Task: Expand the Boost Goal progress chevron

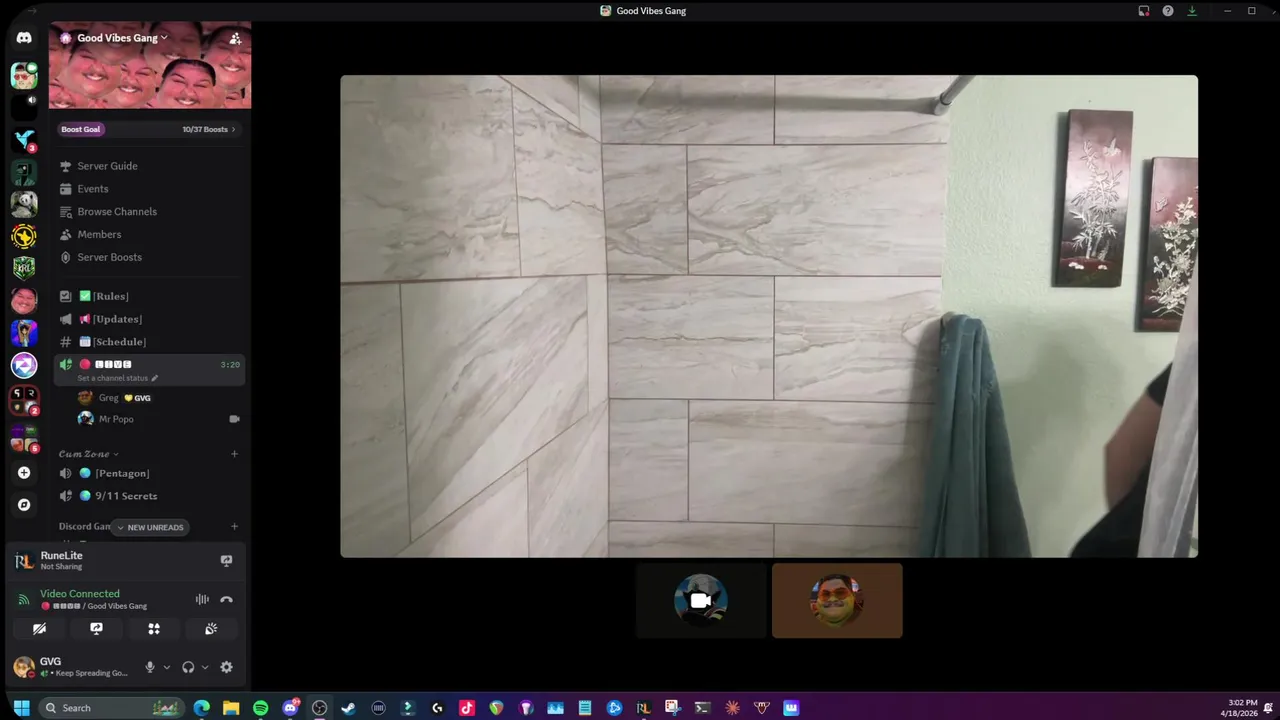Action: [x=234, y=129]
